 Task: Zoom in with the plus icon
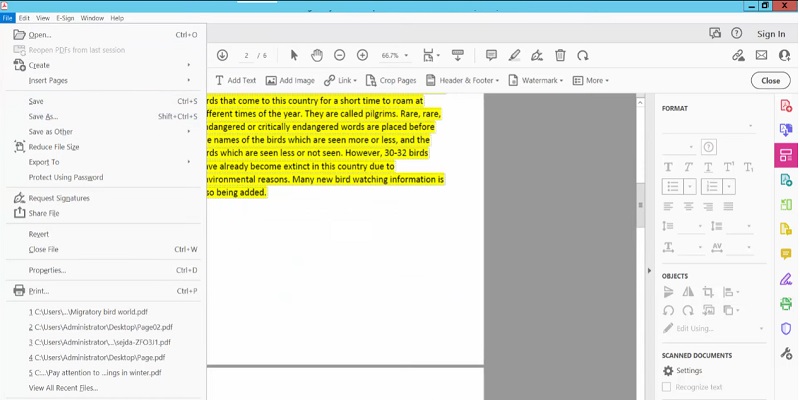[x=362, y=55]
